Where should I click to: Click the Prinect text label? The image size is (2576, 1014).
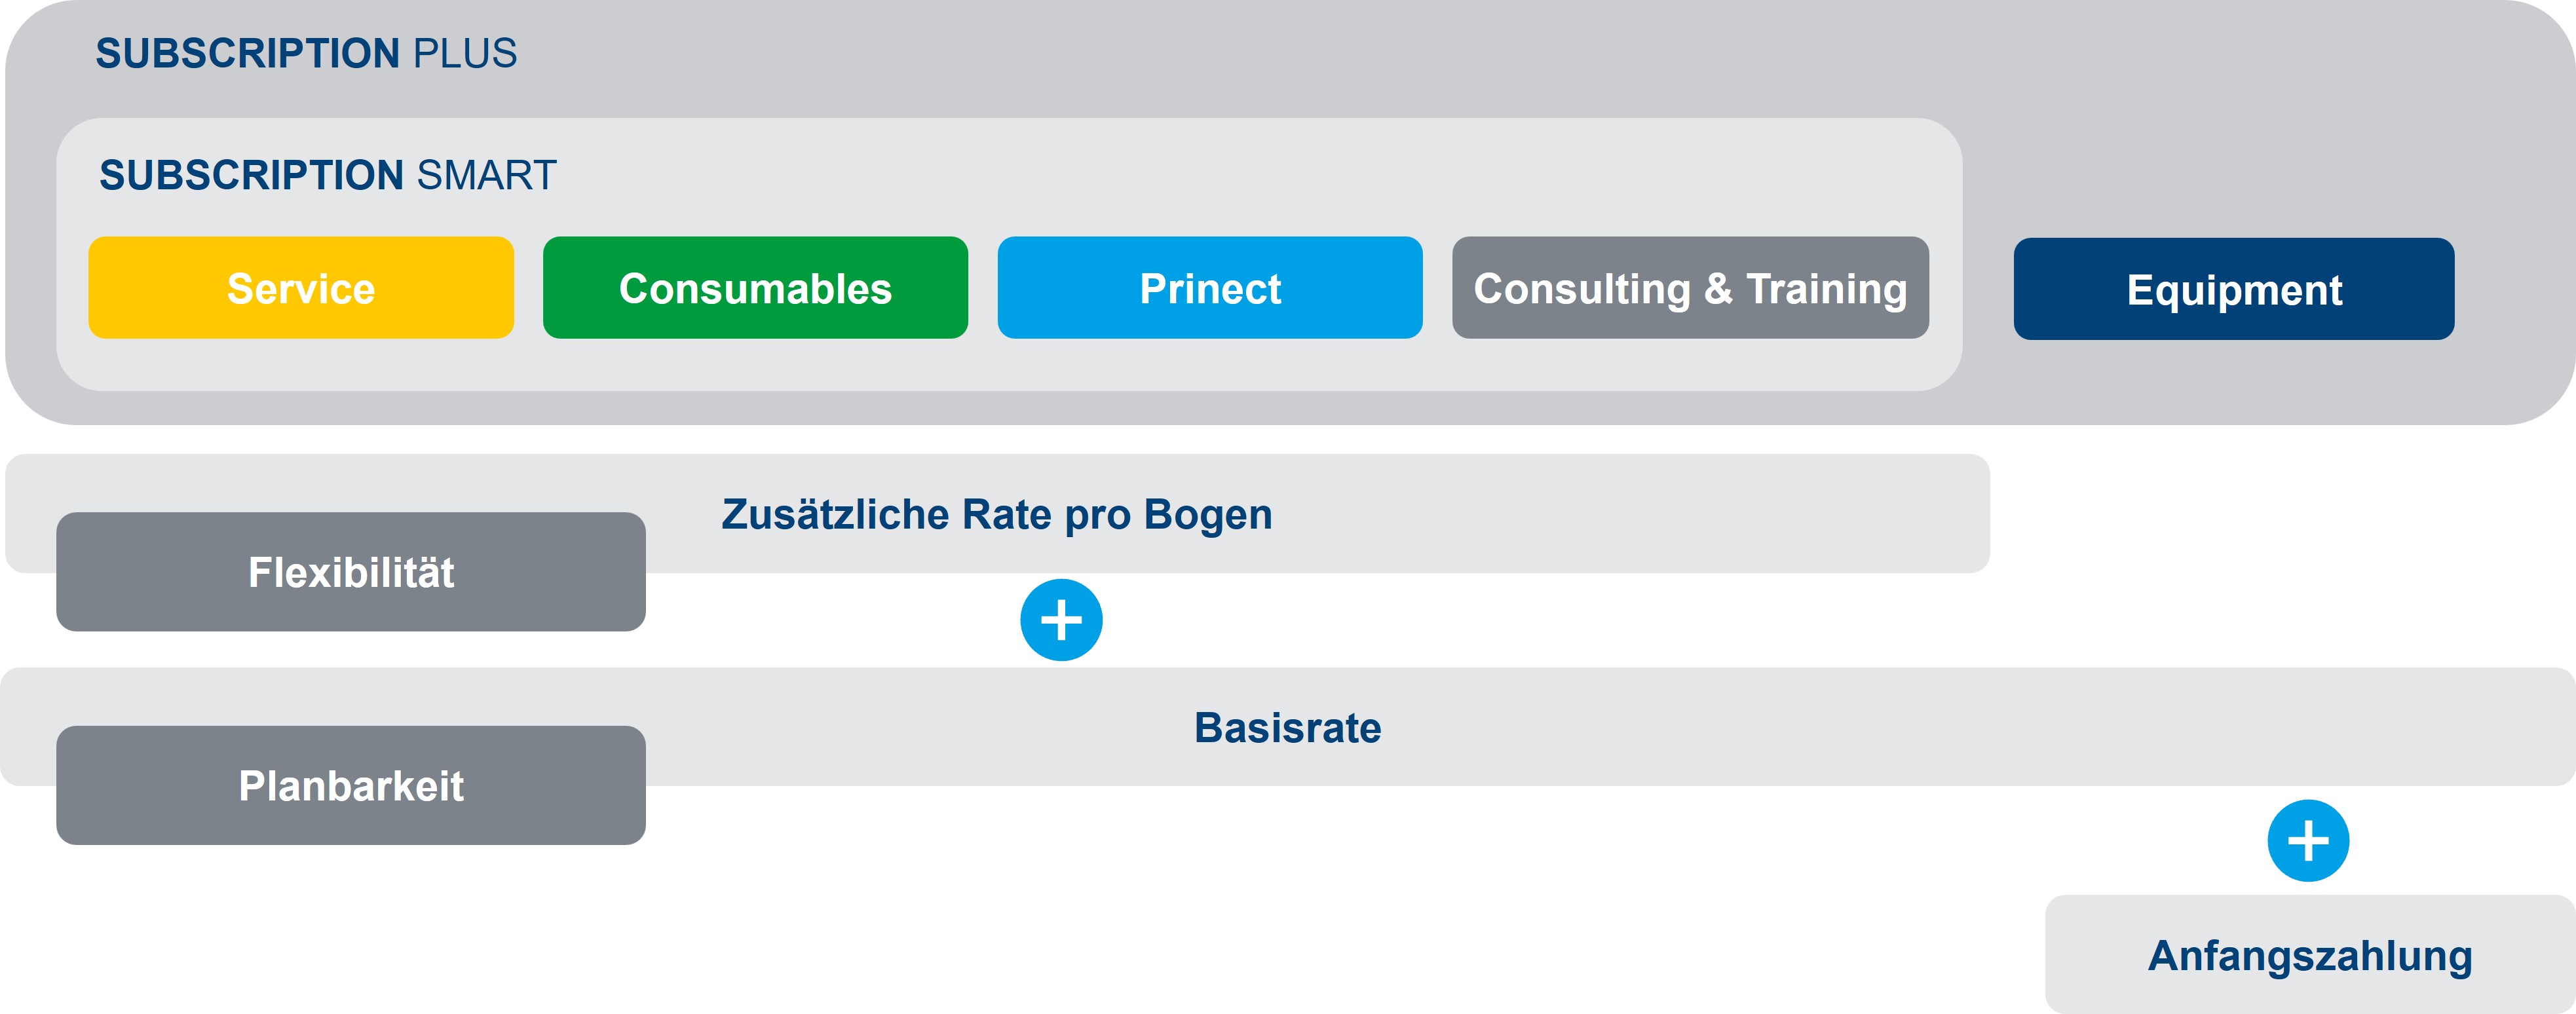coord(1210,289)
